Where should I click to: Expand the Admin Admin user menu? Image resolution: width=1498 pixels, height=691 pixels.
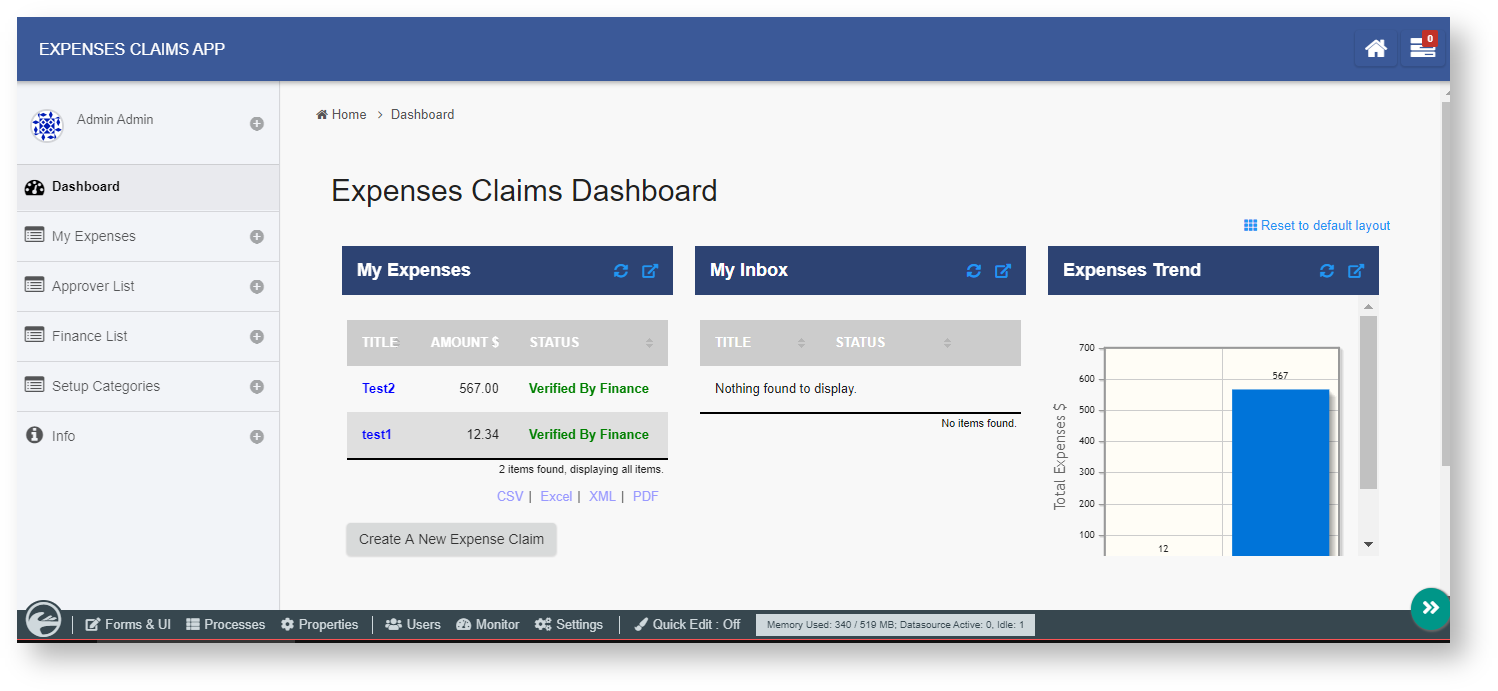pyautogui.click(x=257, y=124)
